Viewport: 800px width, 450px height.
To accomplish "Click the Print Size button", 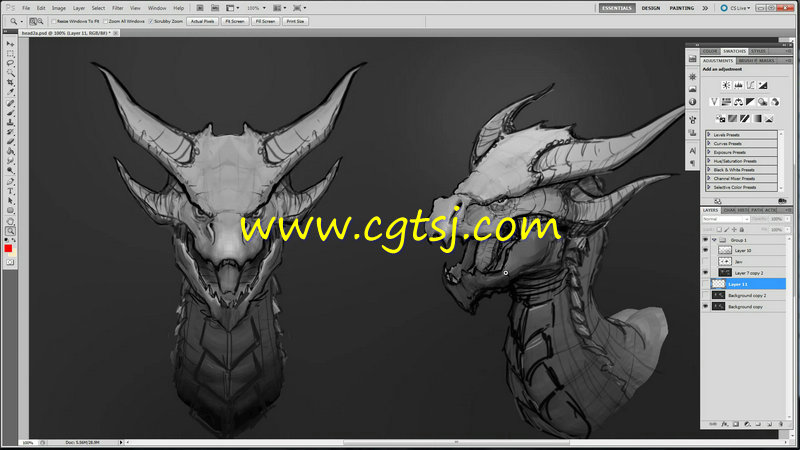I will (295, 21).
